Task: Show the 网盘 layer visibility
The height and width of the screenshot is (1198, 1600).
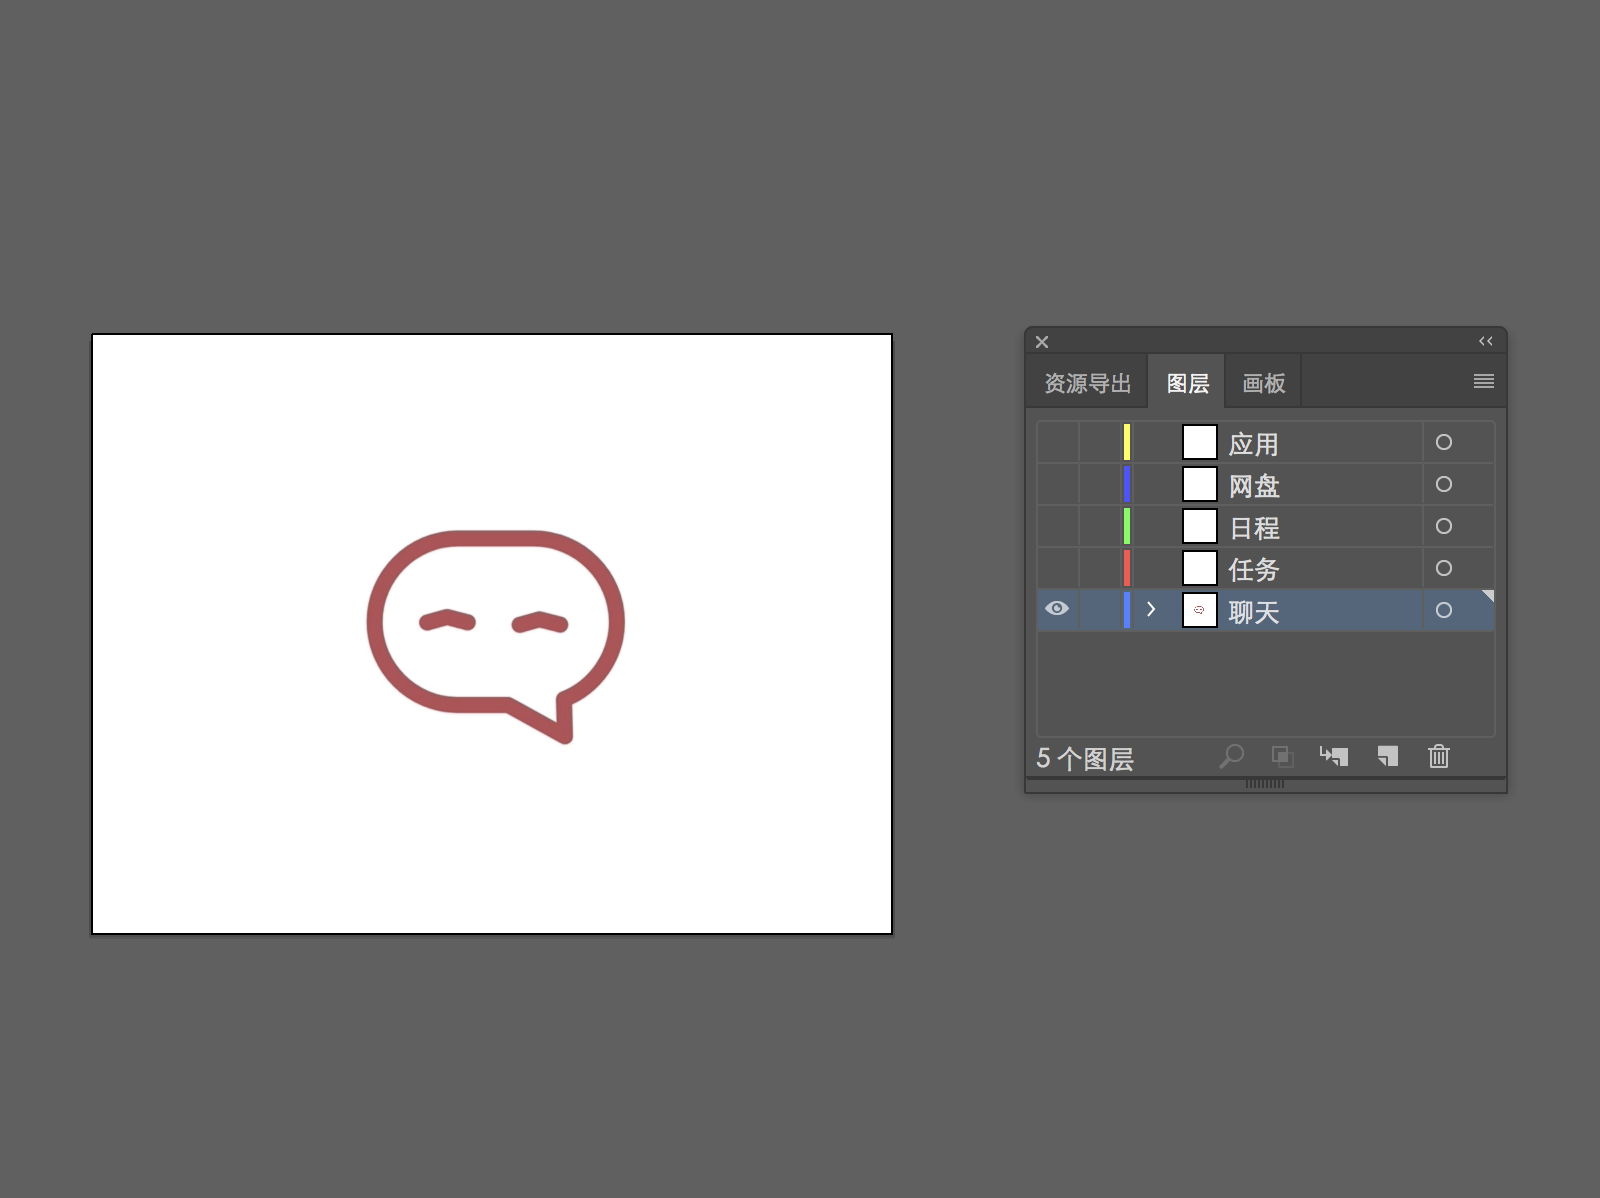Action: pos(1057,484)
